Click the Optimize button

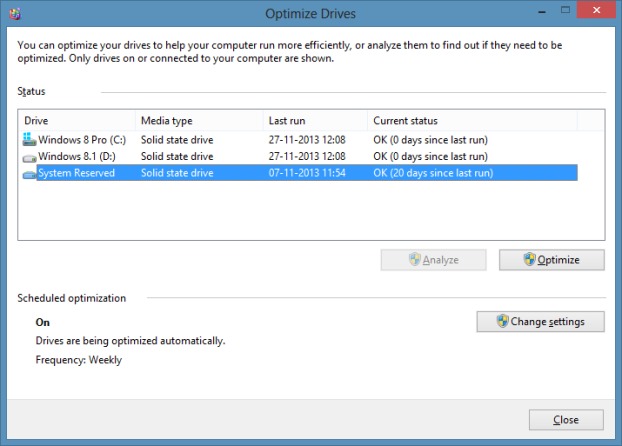[x=551, y=260]
